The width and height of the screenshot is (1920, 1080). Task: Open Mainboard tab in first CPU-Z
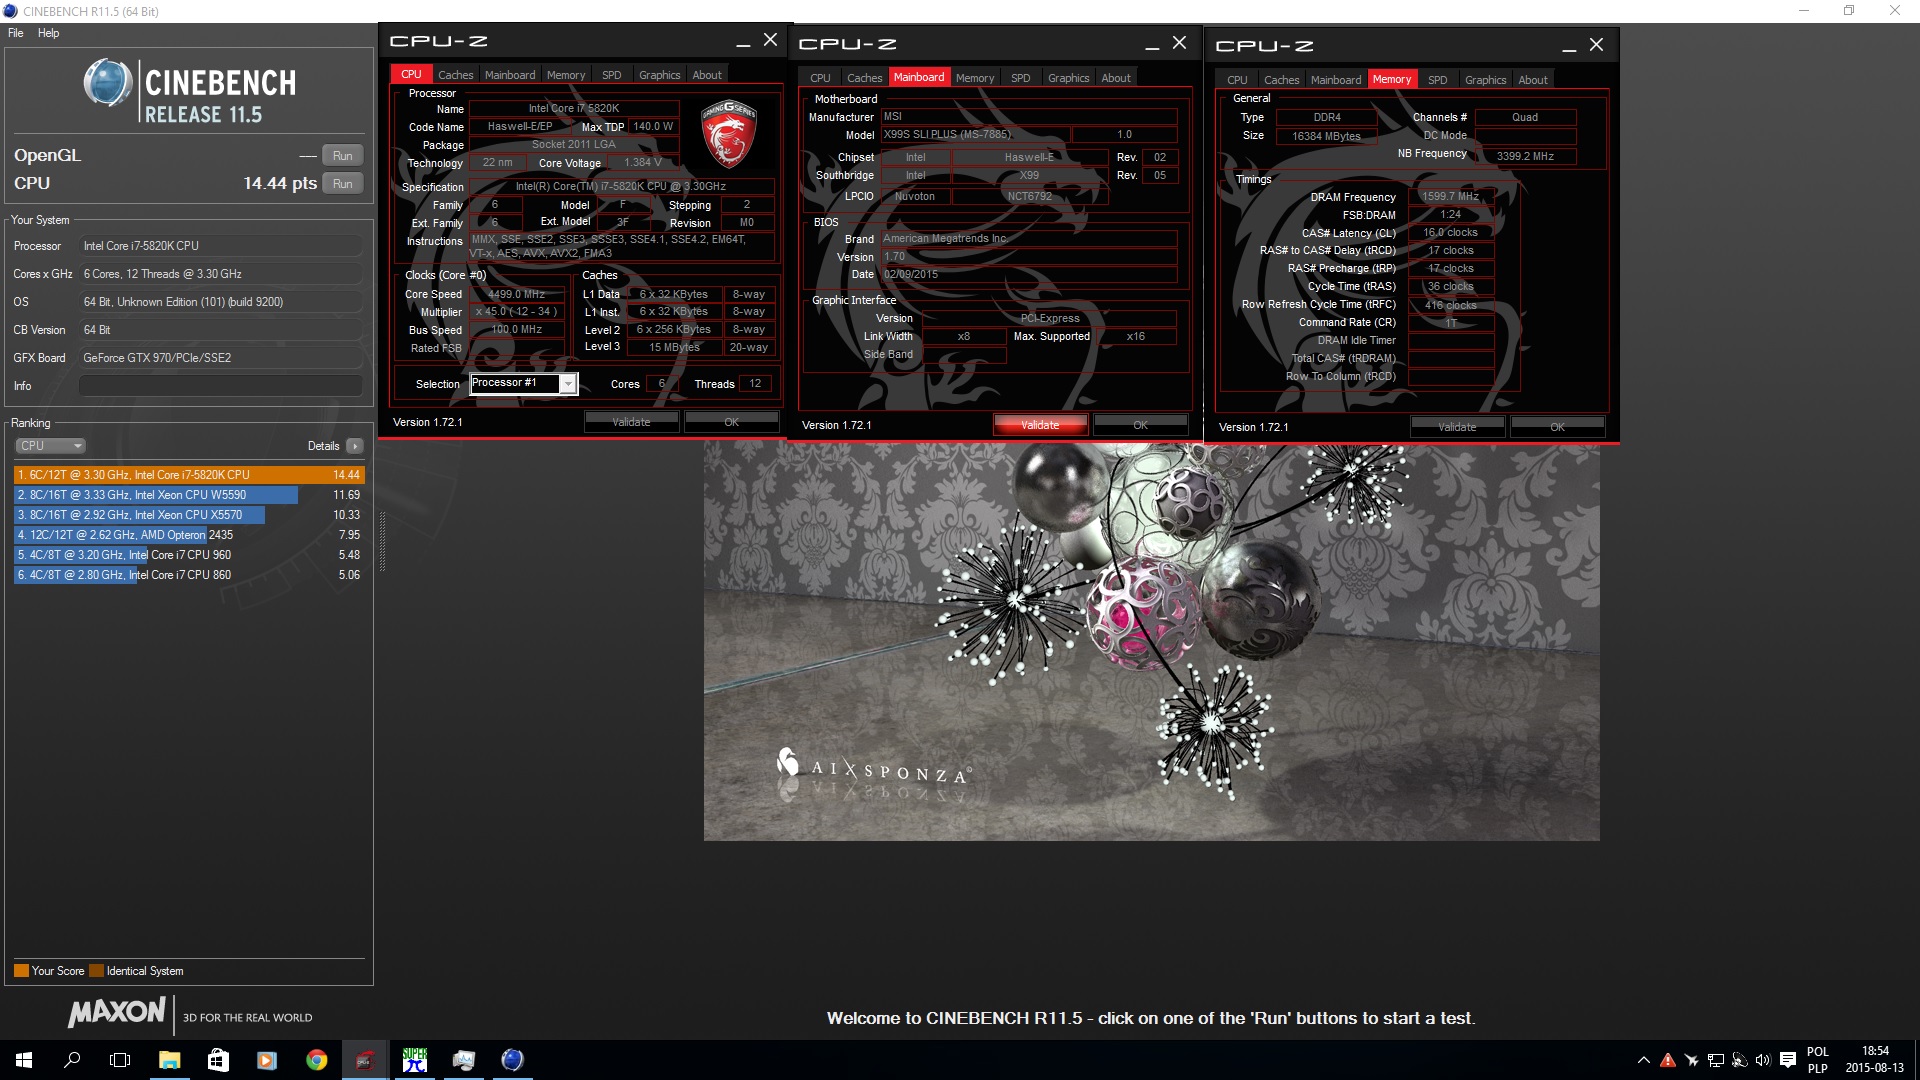pos(510,75)
